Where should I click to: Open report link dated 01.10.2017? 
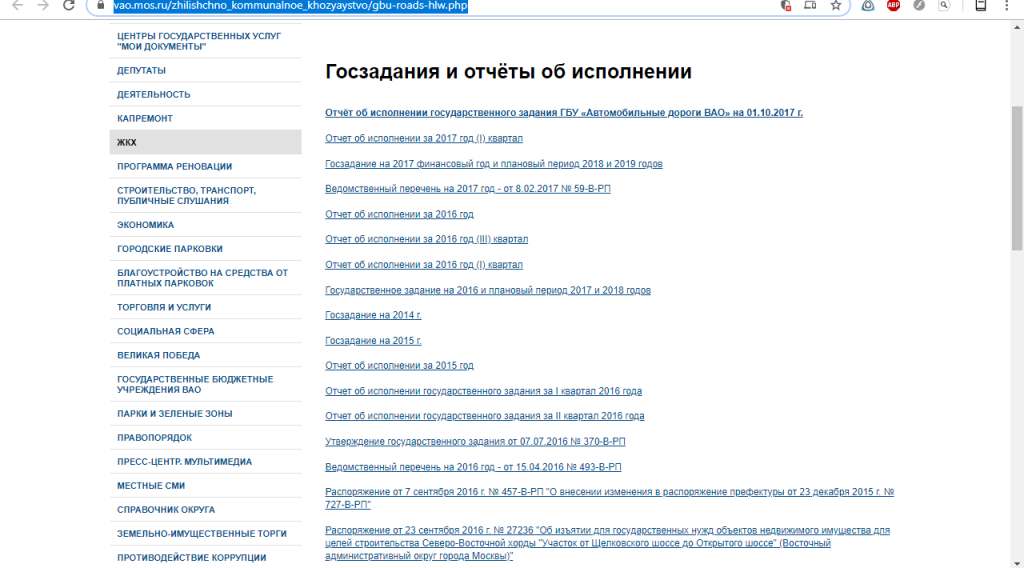[x=564, y=113]
